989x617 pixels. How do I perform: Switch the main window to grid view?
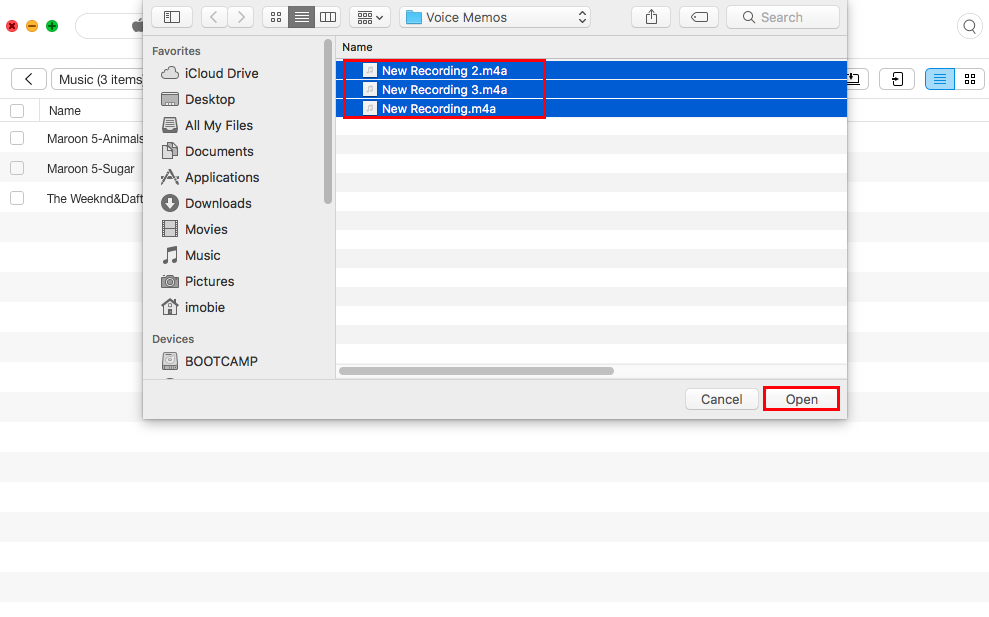pyautogui.click(x=970, y=79)
